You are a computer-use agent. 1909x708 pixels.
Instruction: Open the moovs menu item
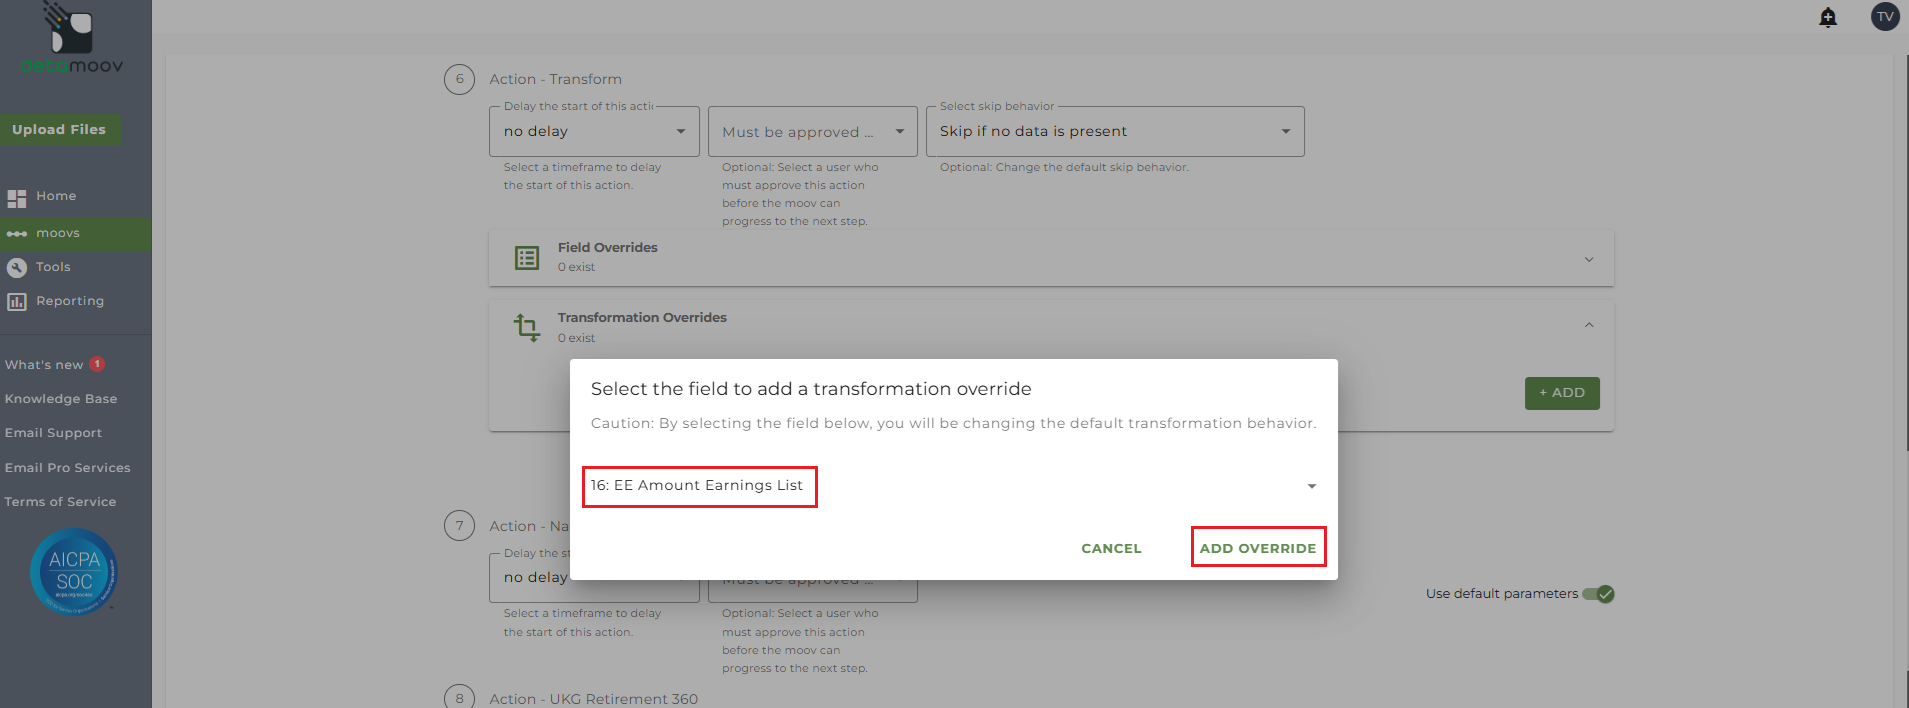(58, 234)
